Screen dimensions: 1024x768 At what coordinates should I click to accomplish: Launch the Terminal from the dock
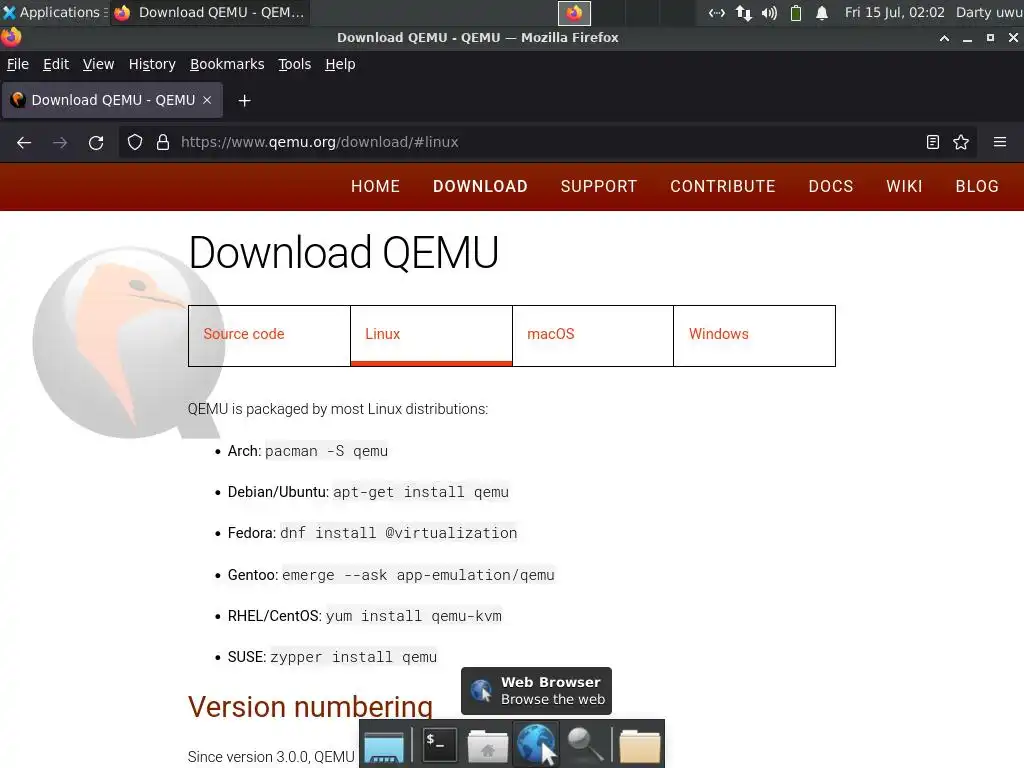[440, 745]
